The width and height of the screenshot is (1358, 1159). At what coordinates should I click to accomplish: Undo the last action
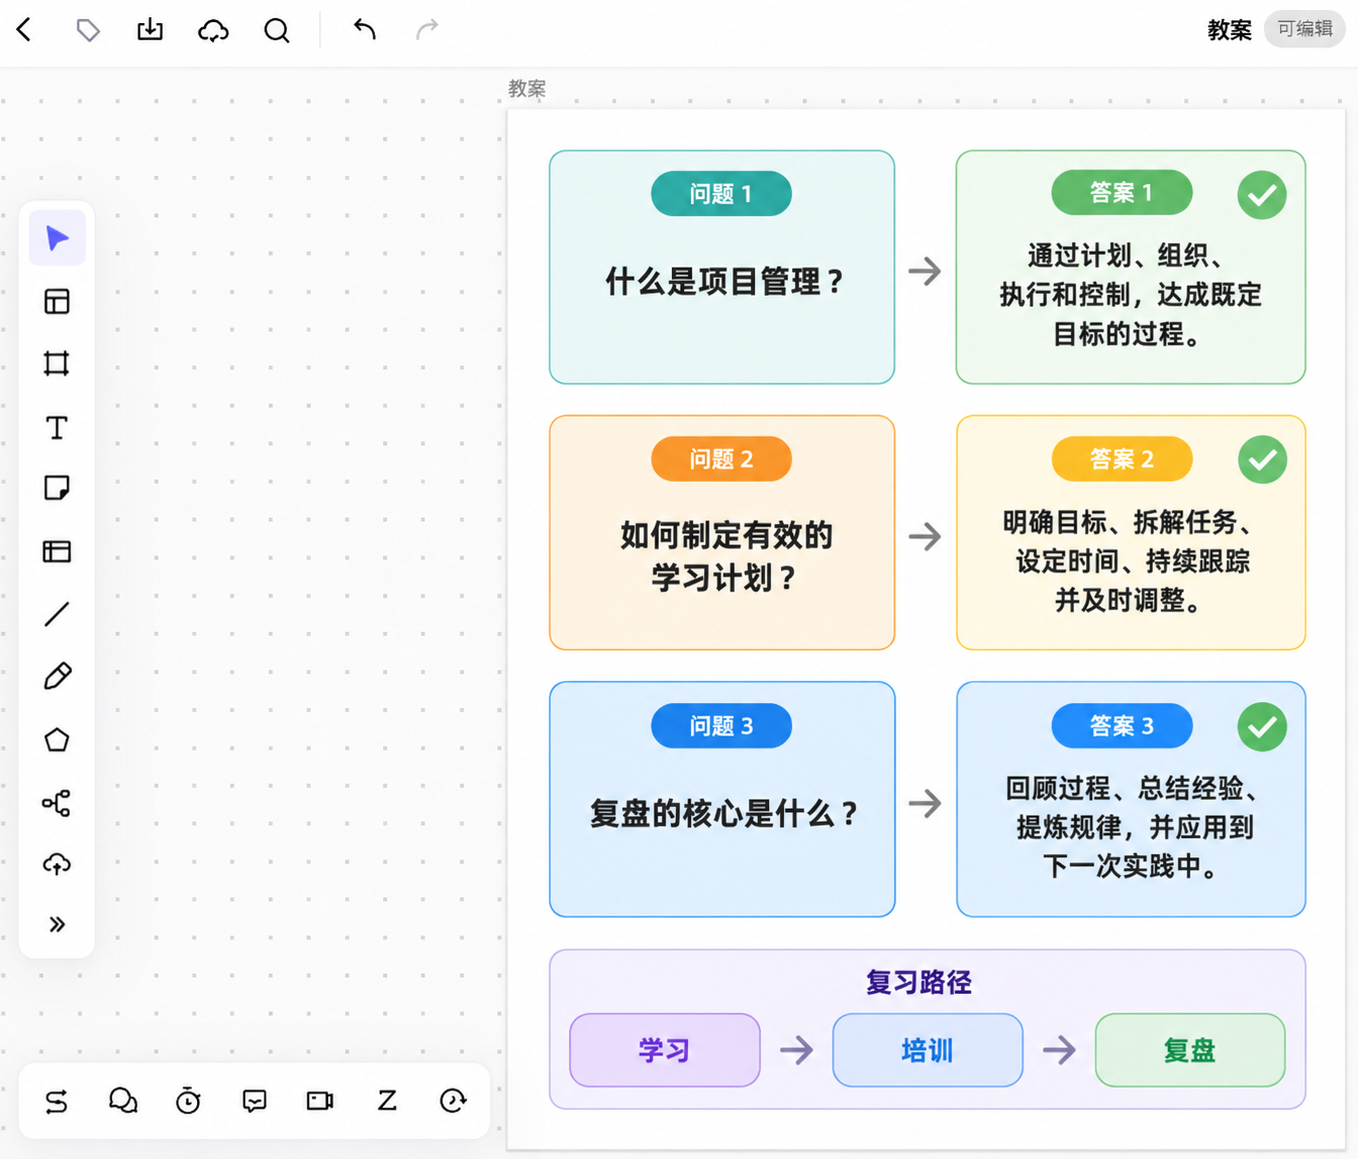click(x=364, y=30)
